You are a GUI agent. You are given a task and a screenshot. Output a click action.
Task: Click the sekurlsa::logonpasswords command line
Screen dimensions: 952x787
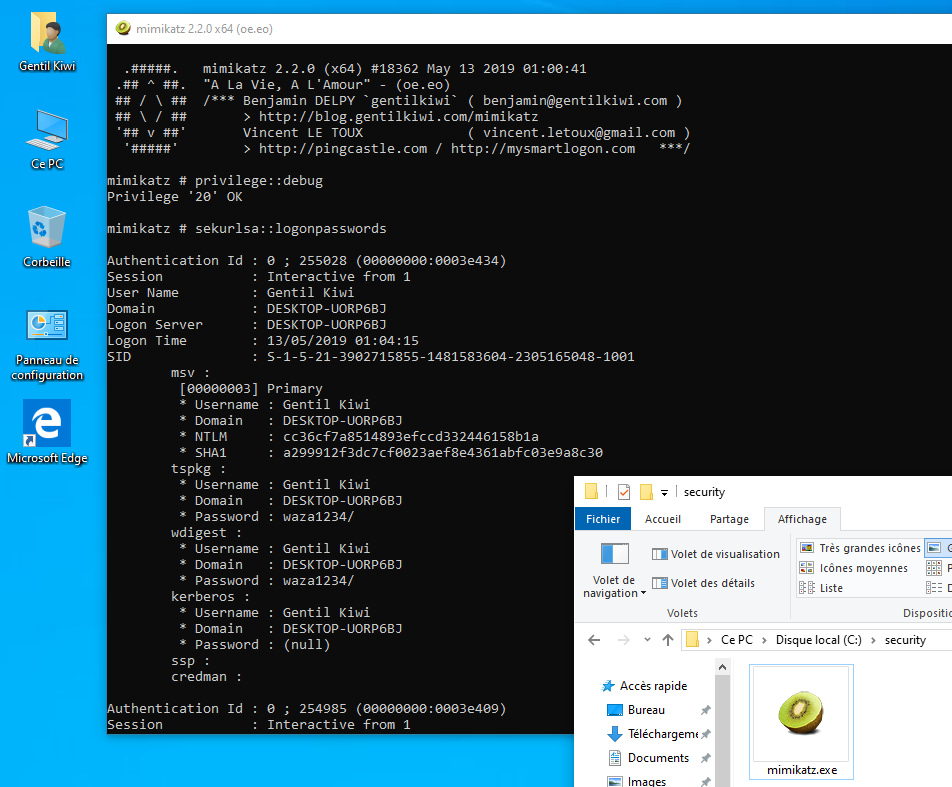point(246,228)
